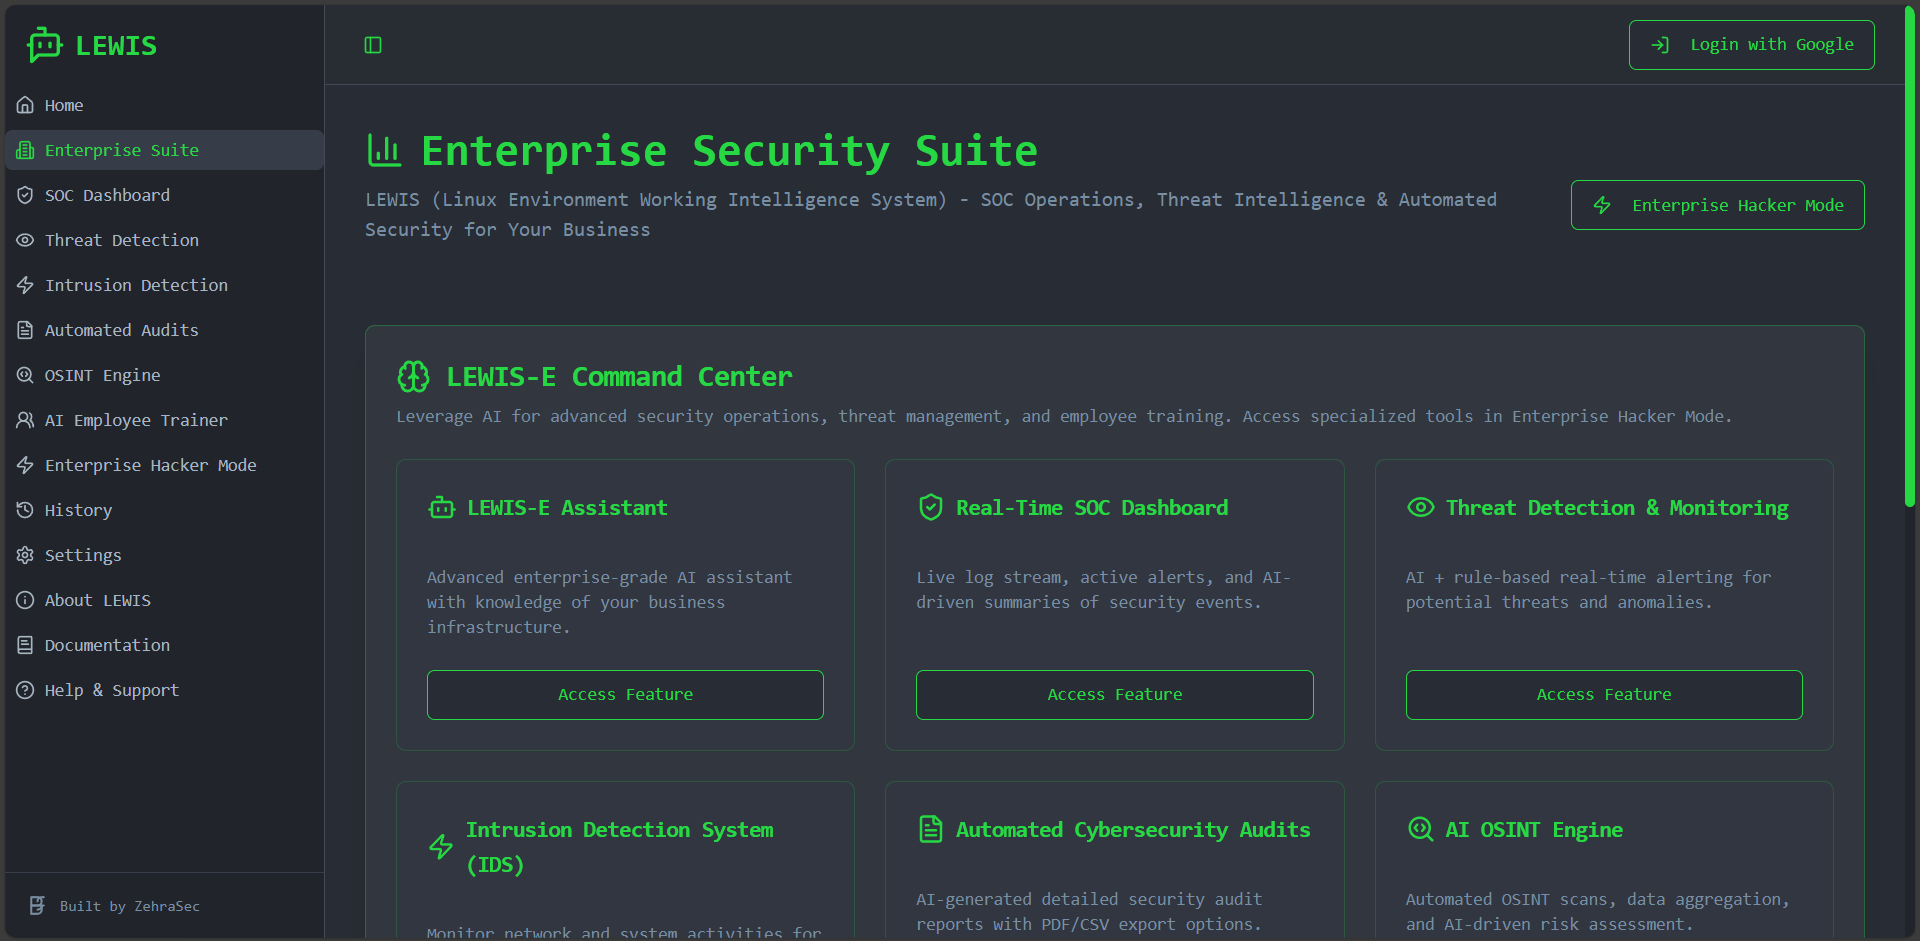Click the Home house icon
This screenshot has height=941, width=1920.
(25, 105)
